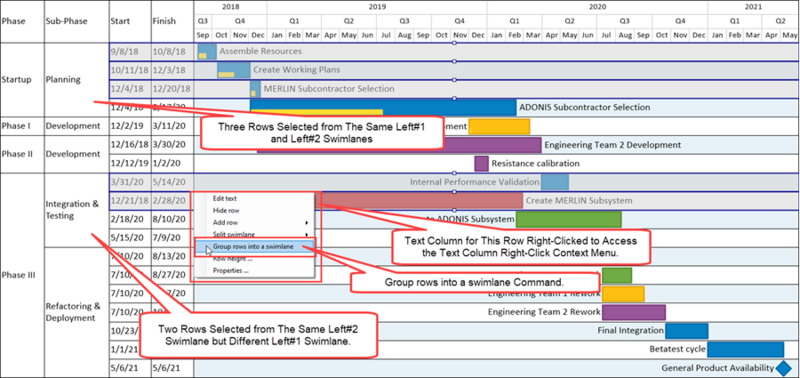The image size is (800, 378).
Task: Select the purple Engineering Team 2 Development bar
Action: 398,145
